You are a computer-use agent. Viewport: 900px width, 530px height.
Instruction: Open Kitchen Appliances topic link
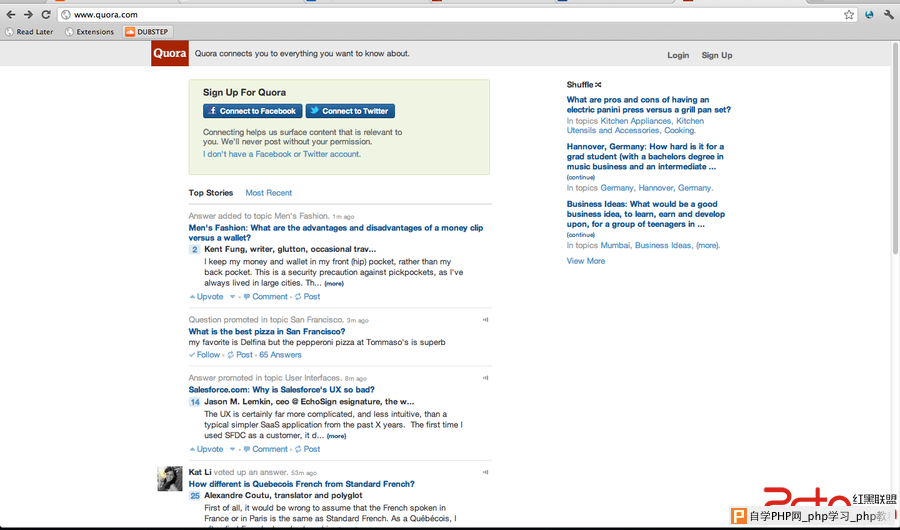(x=635, y=121)
